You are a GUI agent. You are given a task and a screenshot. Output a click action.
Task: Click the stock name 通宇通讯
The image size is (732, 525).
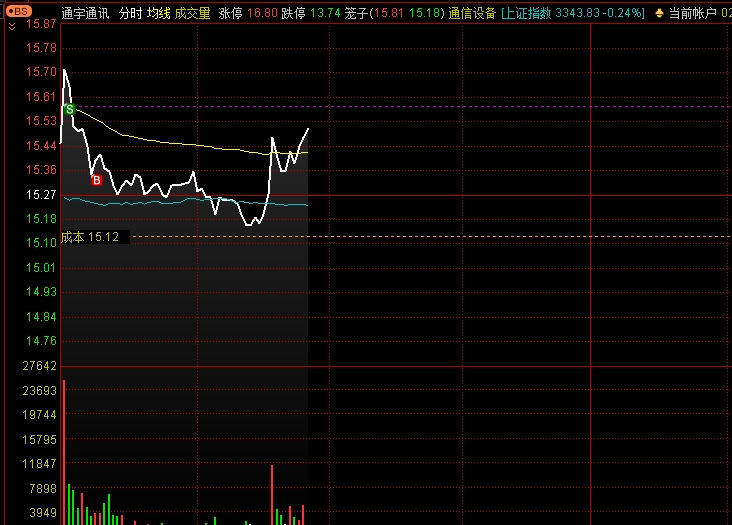85,13
